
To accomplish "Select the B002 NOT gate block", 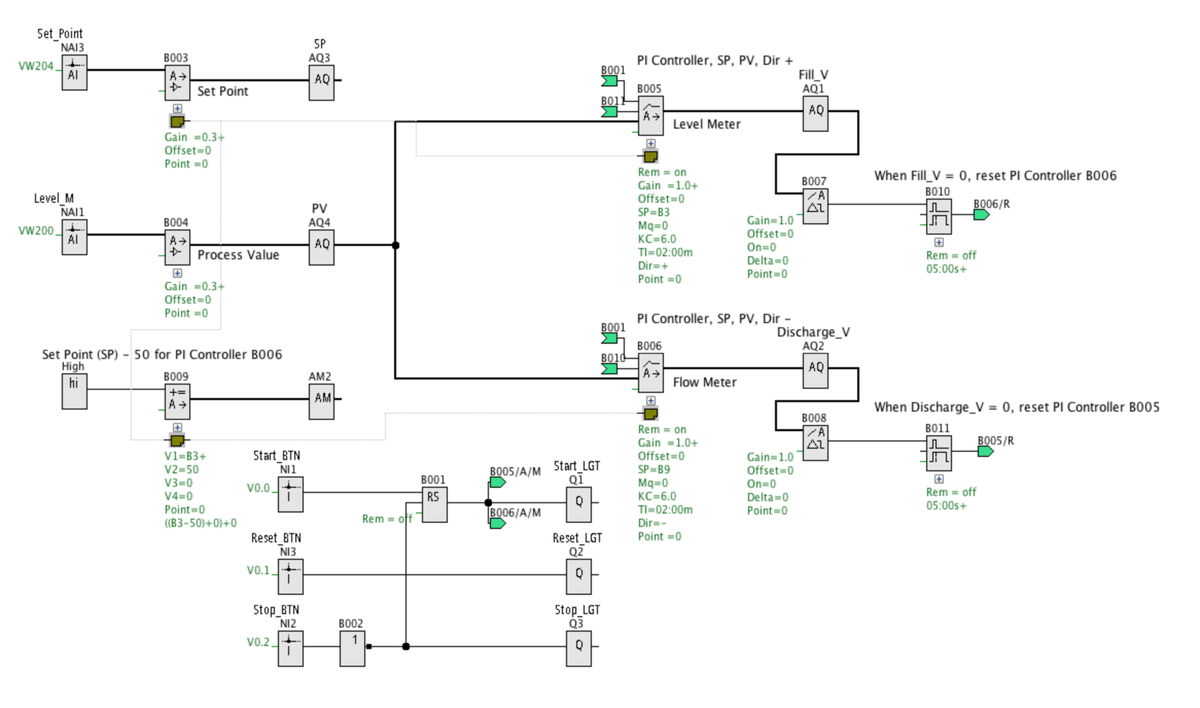I will (x=352, y=648).
